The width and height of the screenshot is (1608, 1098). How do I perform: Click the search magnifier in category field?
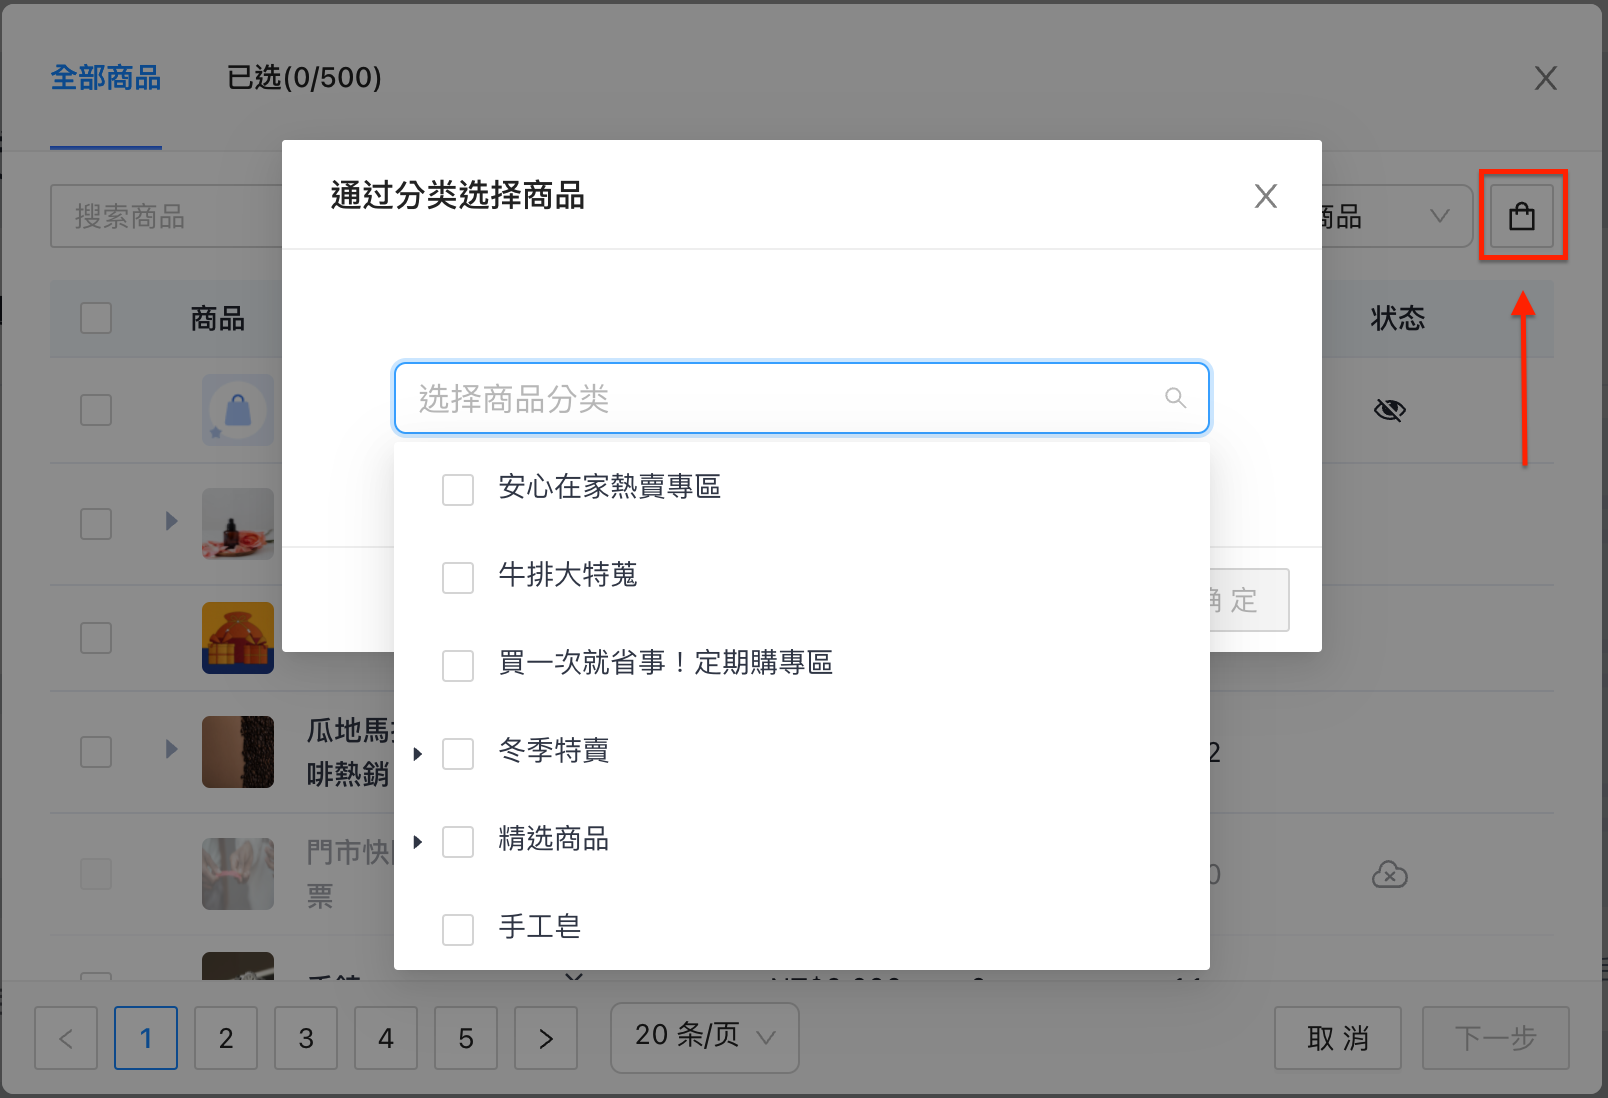click(1176, 398)
